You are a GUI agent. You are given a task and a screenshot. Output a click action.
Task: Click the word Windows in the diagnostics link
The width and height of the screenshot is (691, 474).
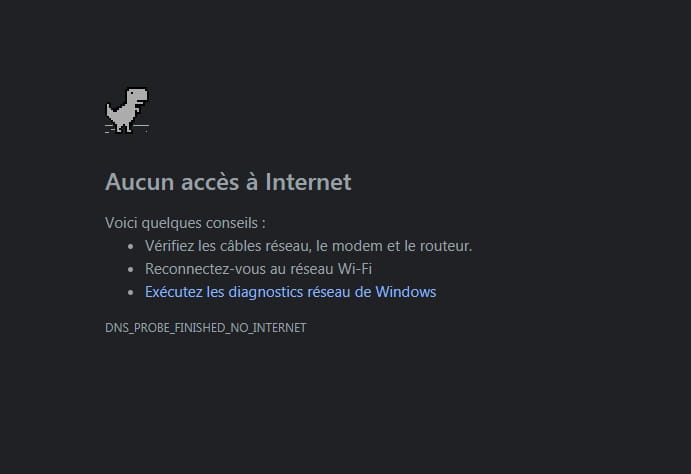coord(405,292)
